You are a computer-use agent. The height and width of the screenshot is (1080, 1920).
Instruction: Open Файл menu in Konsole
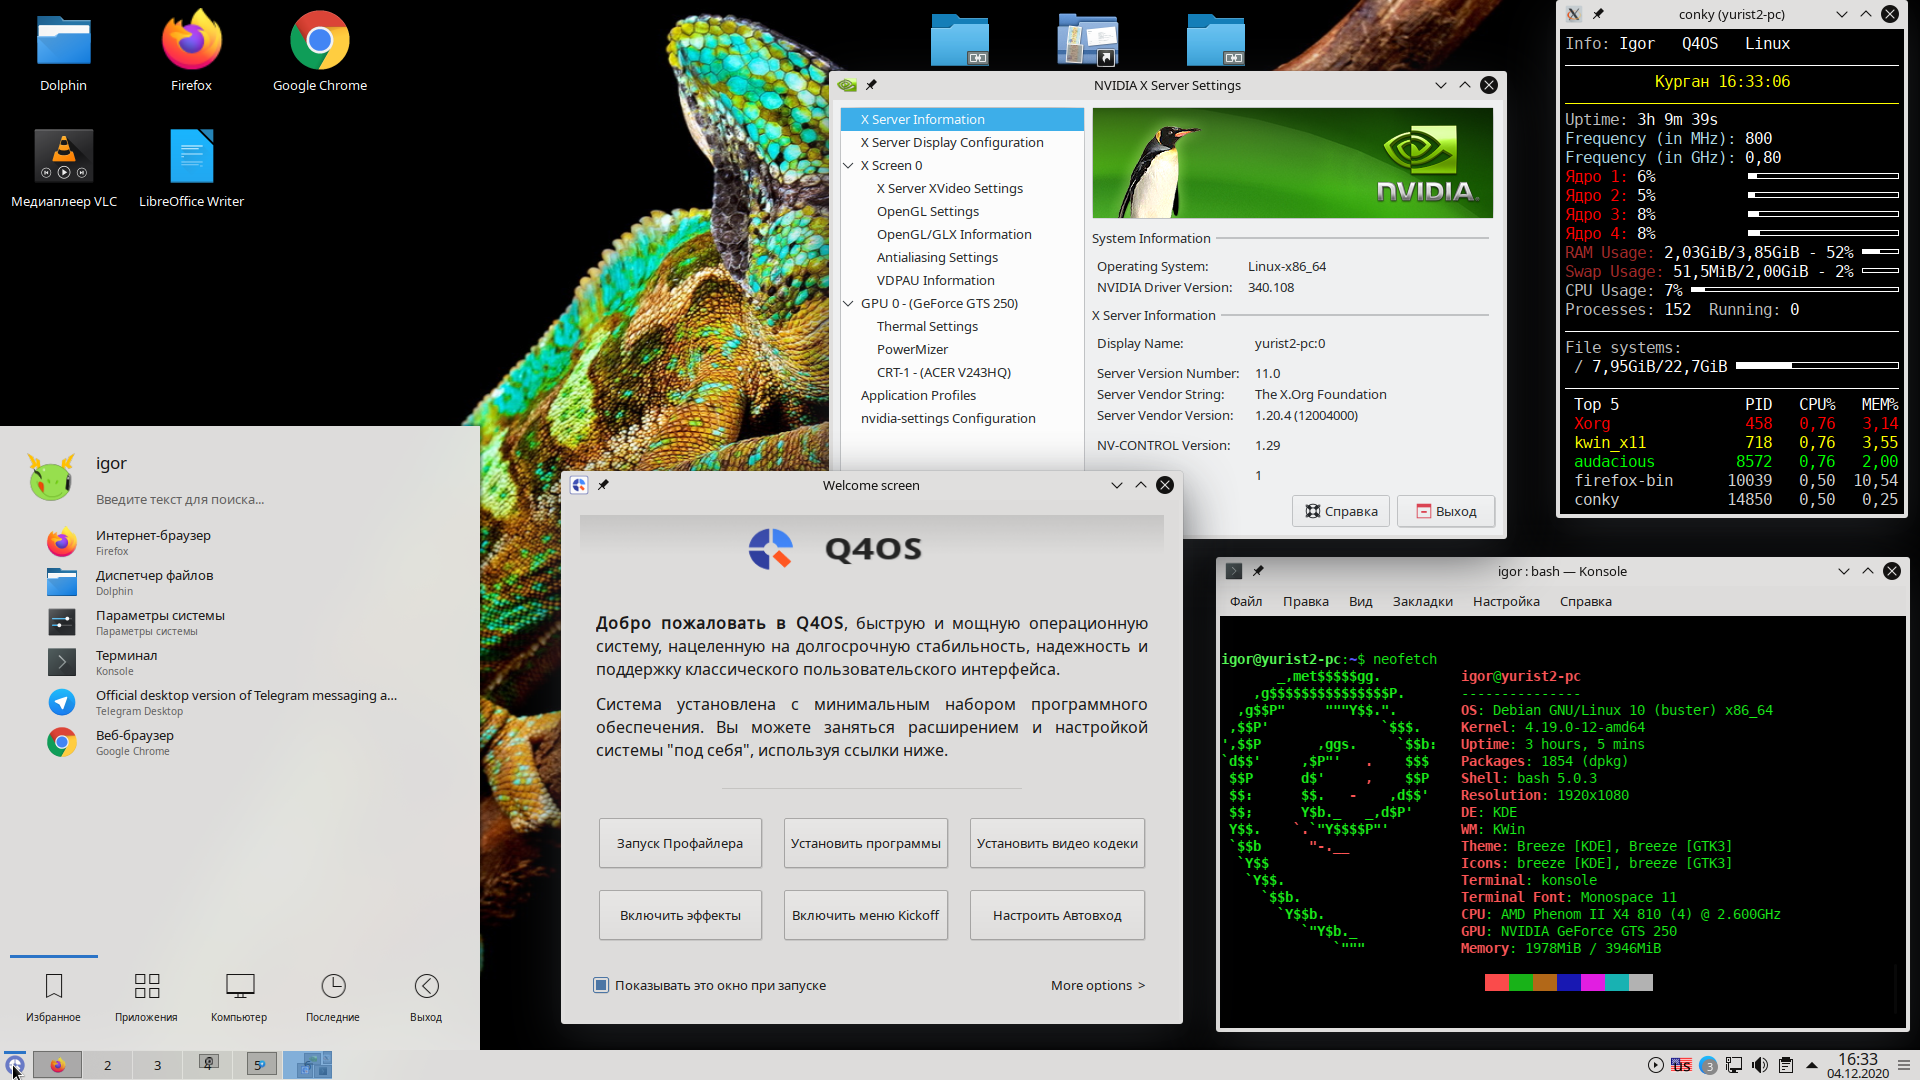point(1246,601)
